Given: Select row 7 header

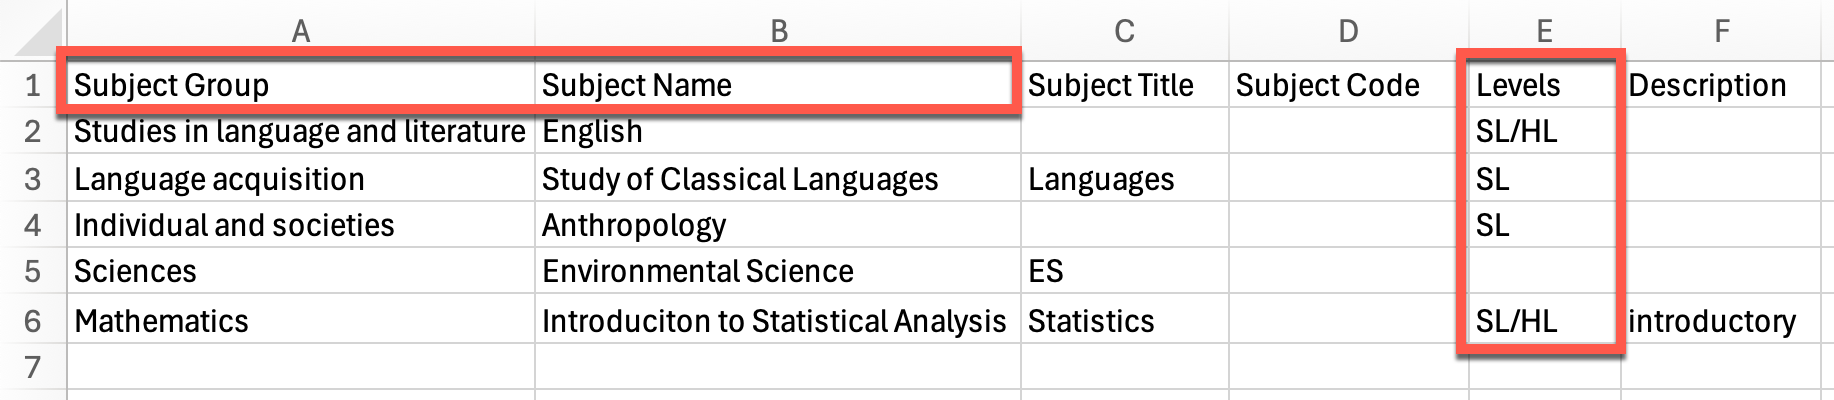Looking at the screenshot, I should (33, 366).
